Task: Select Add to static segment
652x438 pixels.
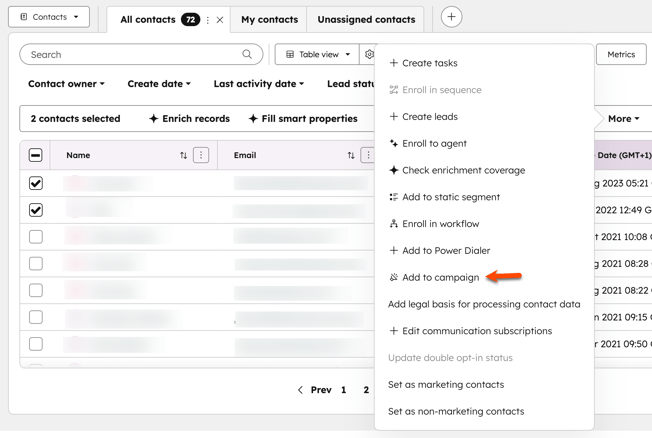Action: [x=444, y=197]
